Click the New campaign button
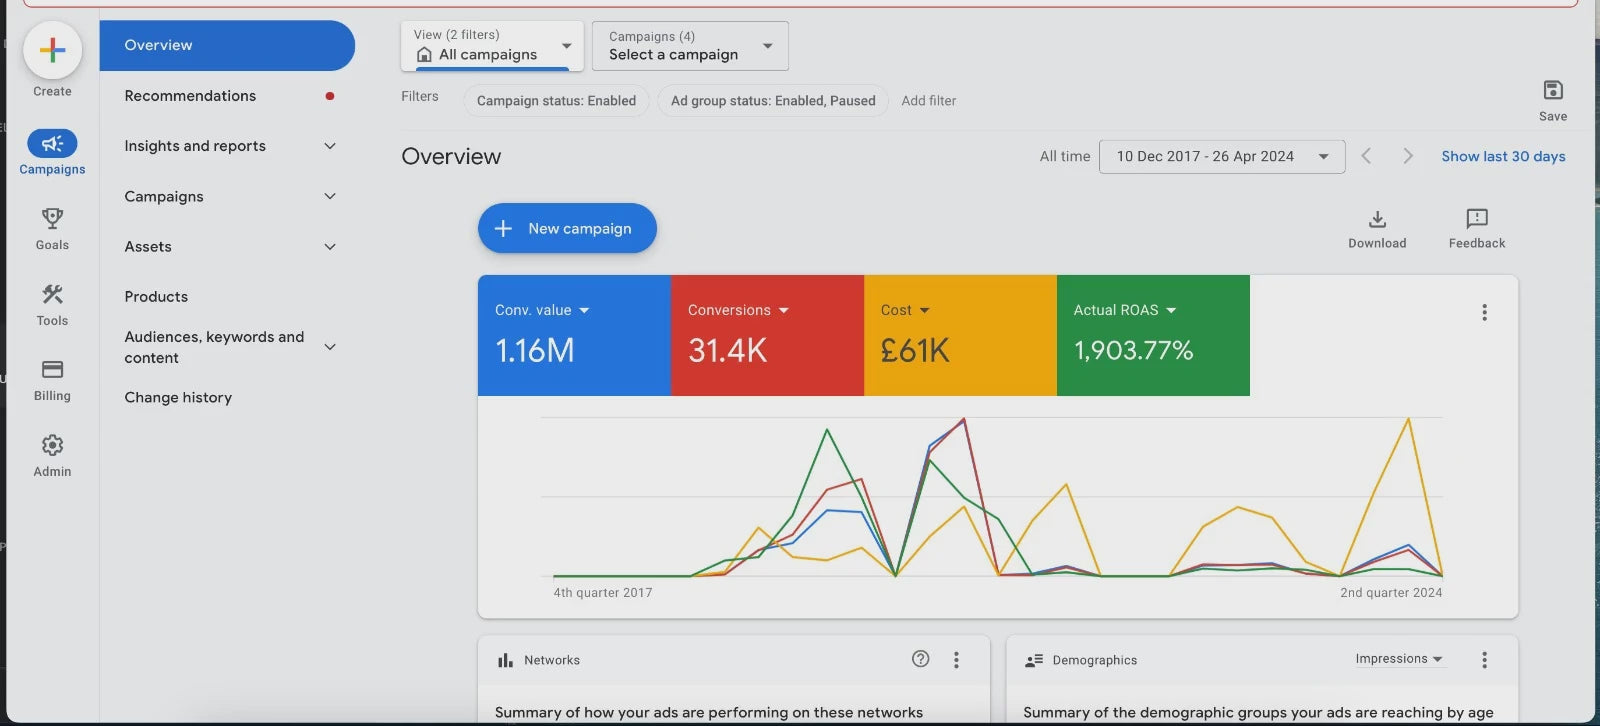This screenshot has width=1600, height=726. click(x=567, y=229)
